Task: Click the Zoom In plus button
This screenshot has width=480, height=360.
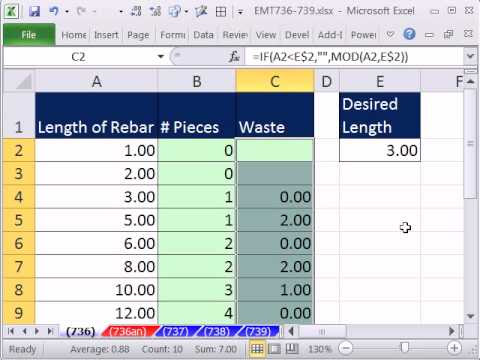Action: [x=454, y=348]
